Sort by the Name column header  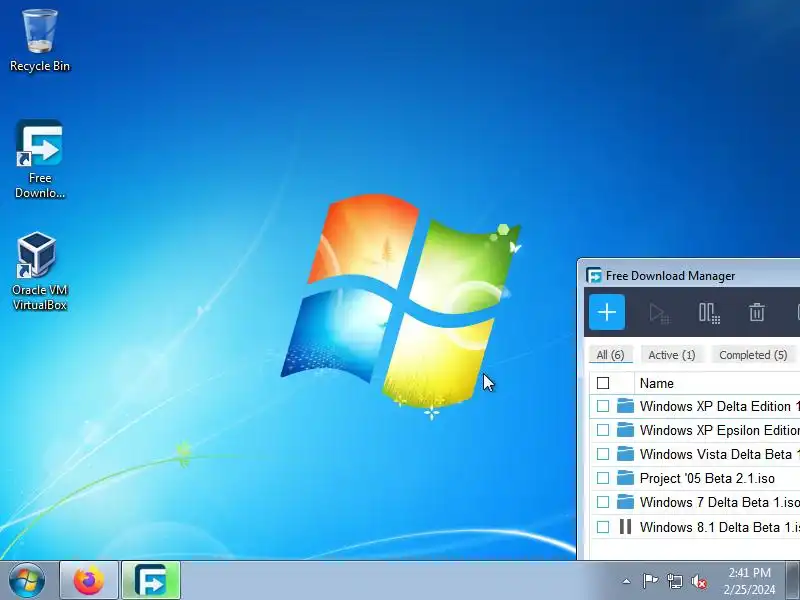(717, 383)
